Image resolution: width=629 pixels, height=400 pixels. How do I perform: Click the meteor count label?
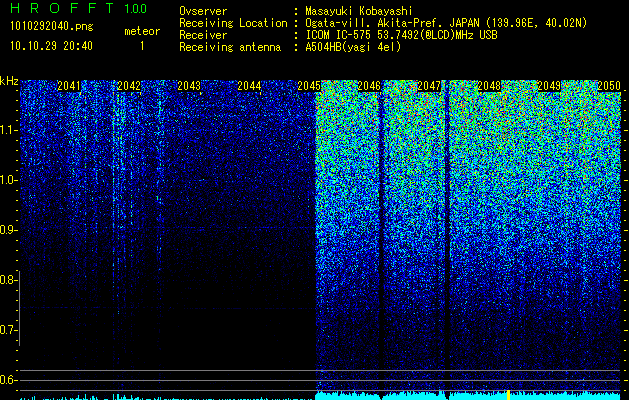pyautogui.click(x=142, y=31)
